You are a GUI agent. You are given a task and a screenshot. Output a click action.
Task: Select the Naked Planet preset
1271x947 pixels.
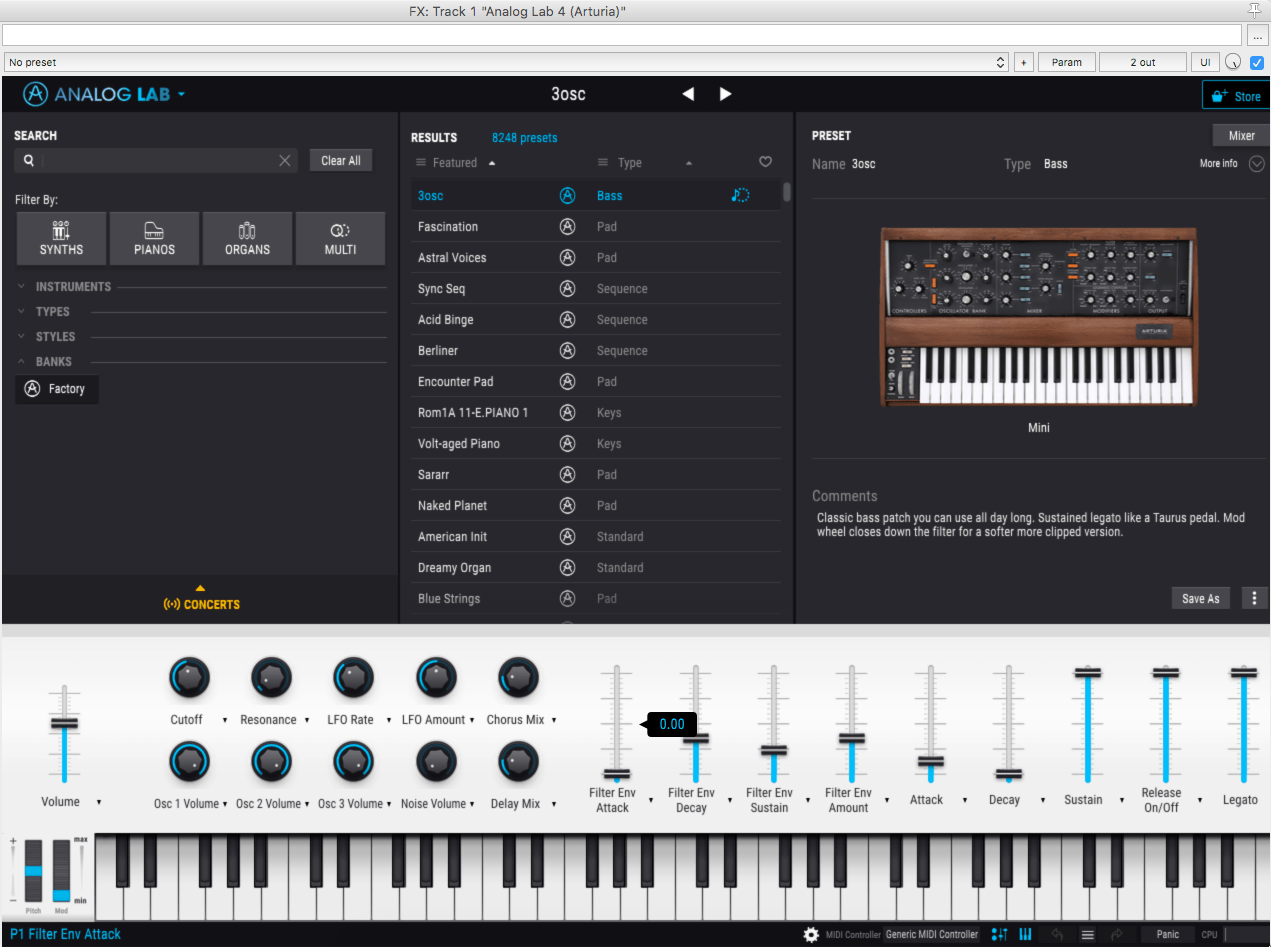(453, 506)
